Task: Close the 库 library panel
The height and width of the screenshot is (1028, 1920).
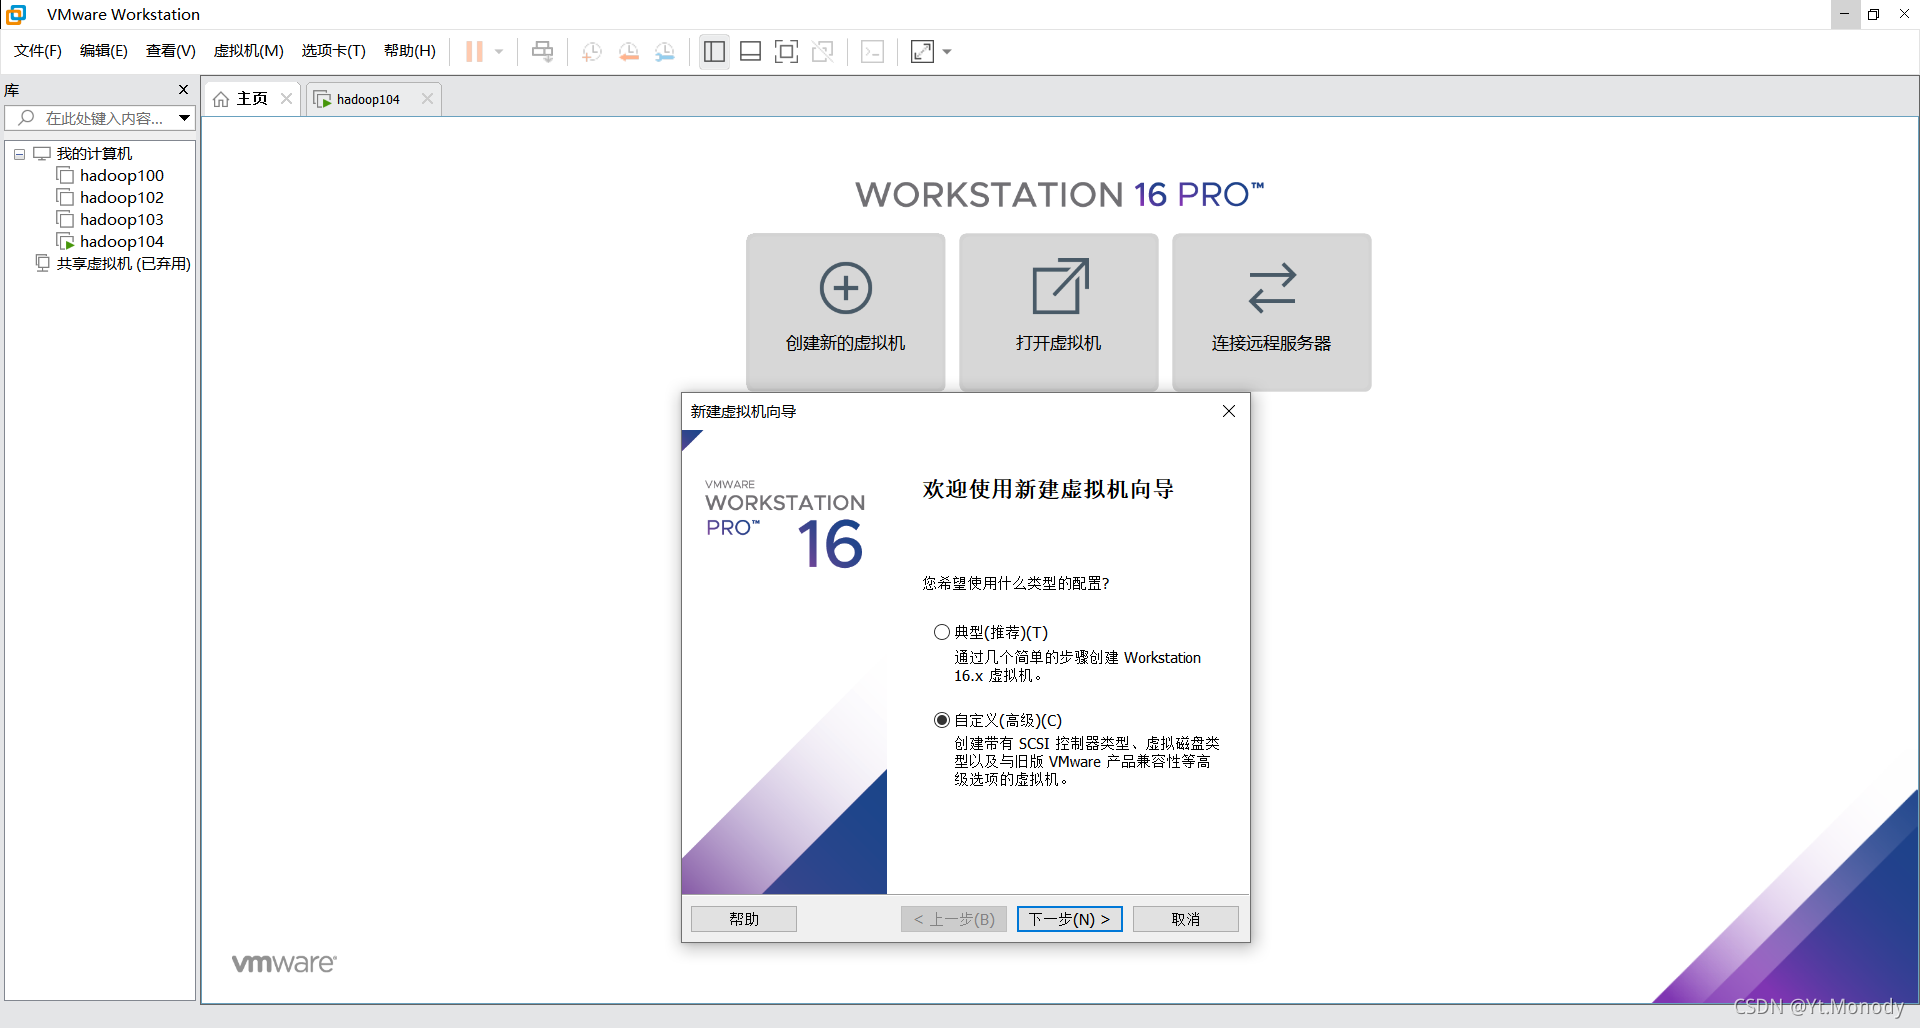Action: tap(183, 90)
